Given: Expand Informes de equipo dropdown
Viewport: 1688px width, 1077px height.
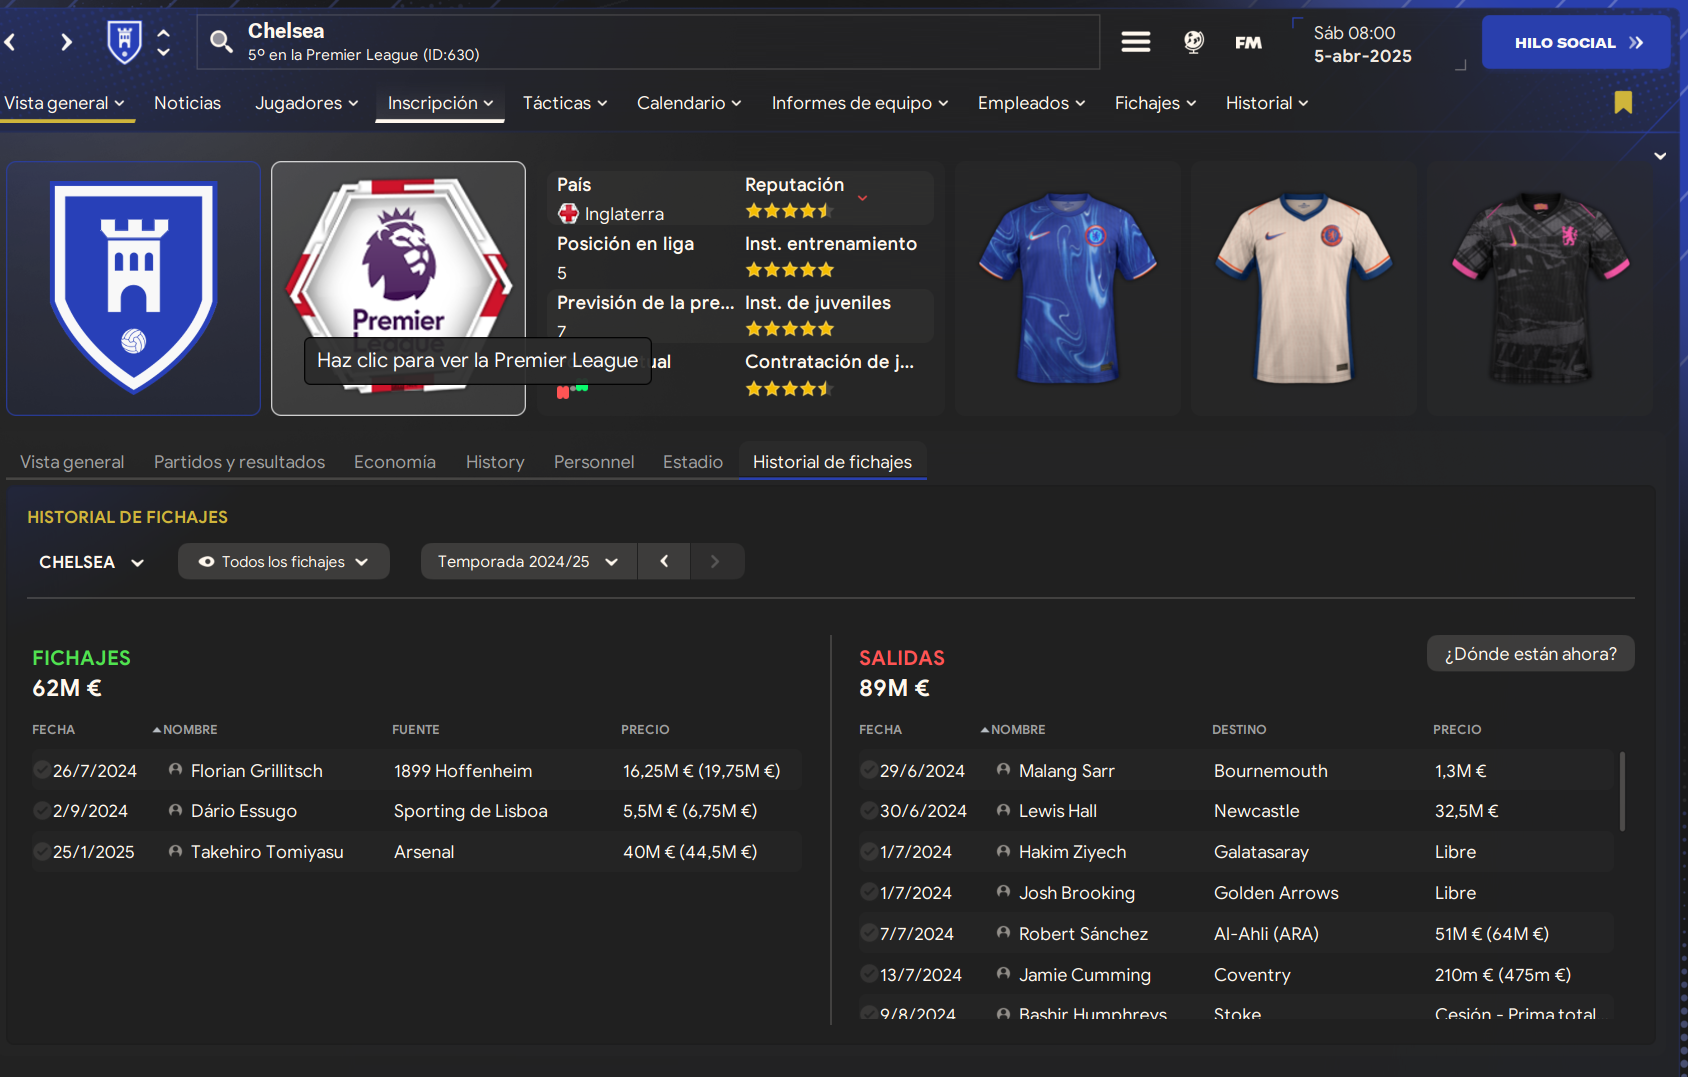Looking at the screenshot, I should [x=860, y=103].
